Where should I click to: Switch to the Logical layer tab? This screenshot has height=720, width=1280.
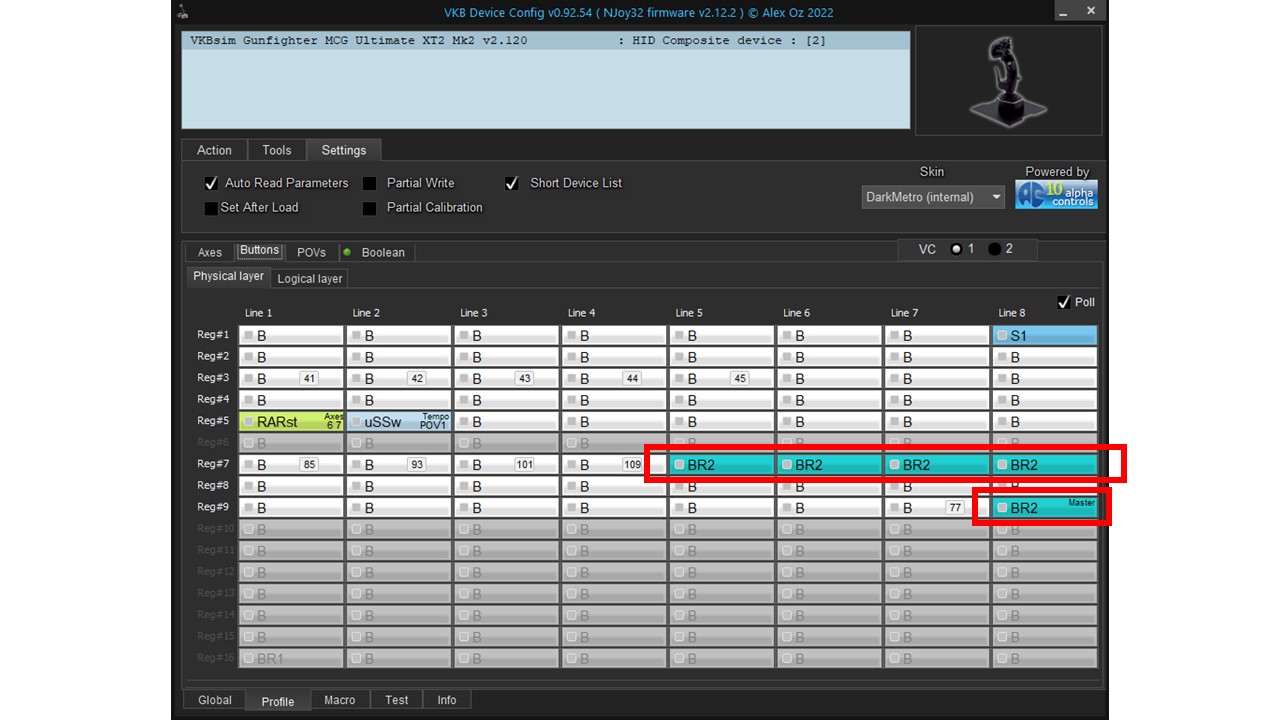pos(309,278)
